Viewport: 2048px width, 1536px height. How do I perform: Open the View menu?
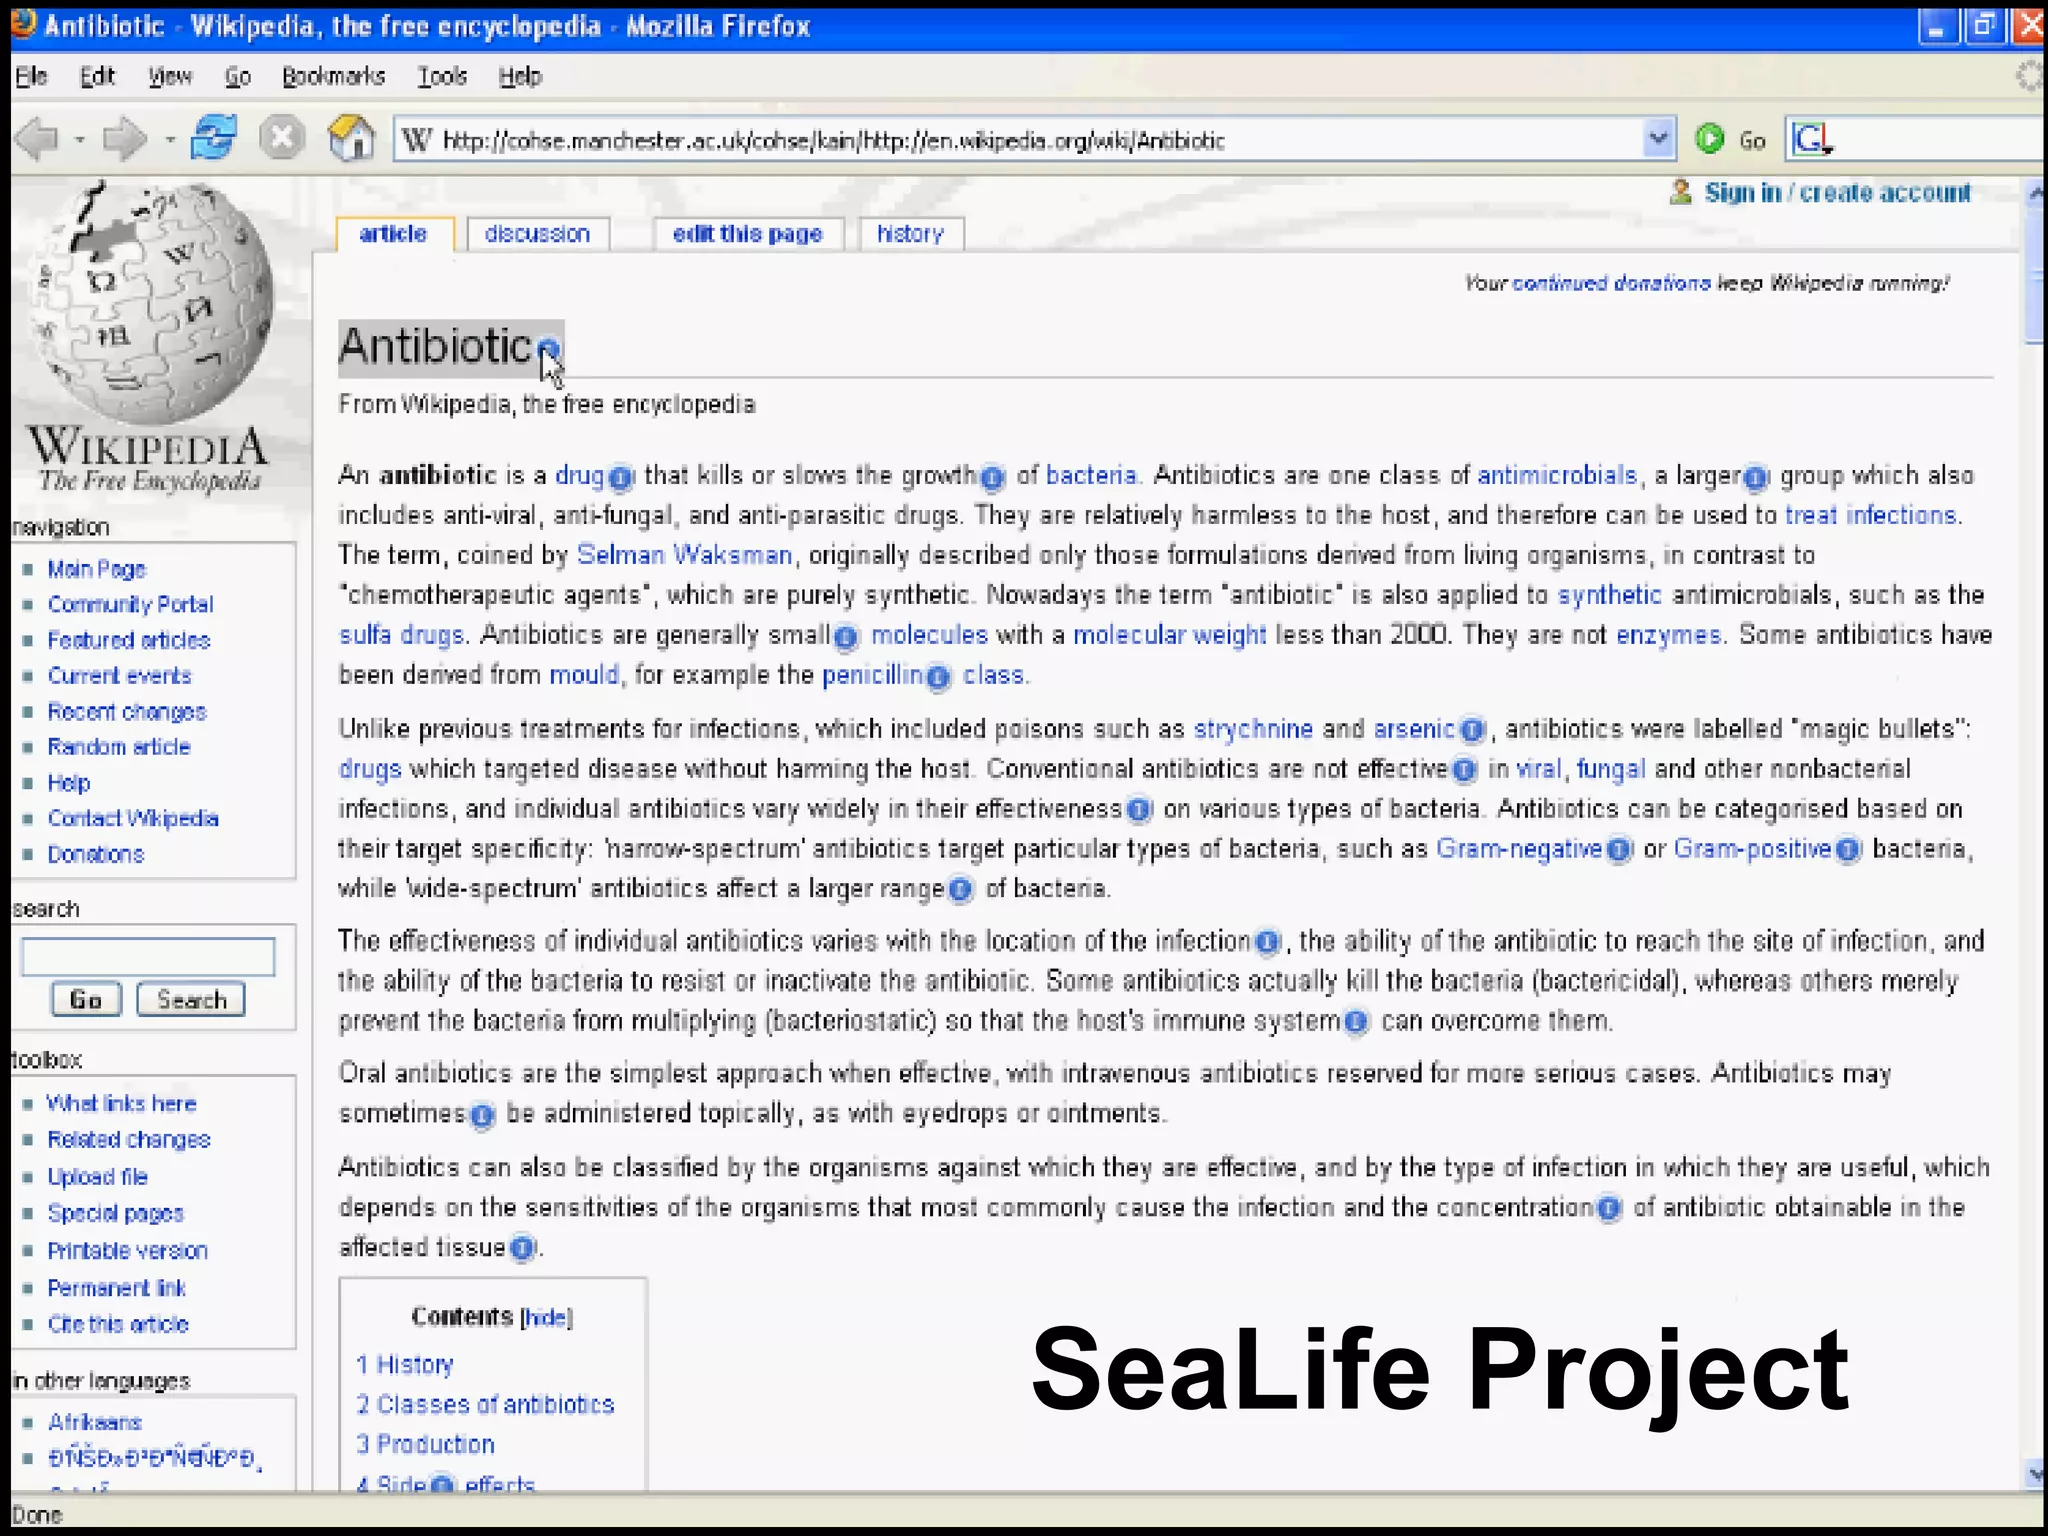pos(170,76)
